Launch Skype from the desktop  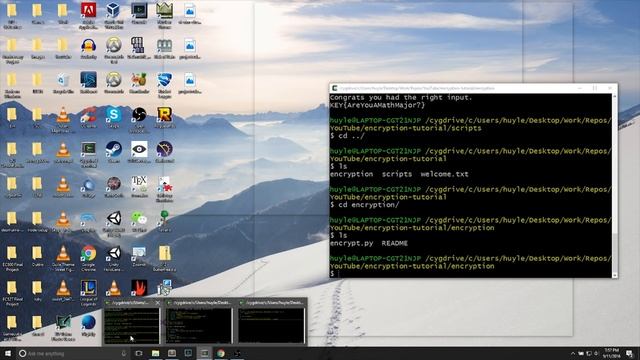113,118
